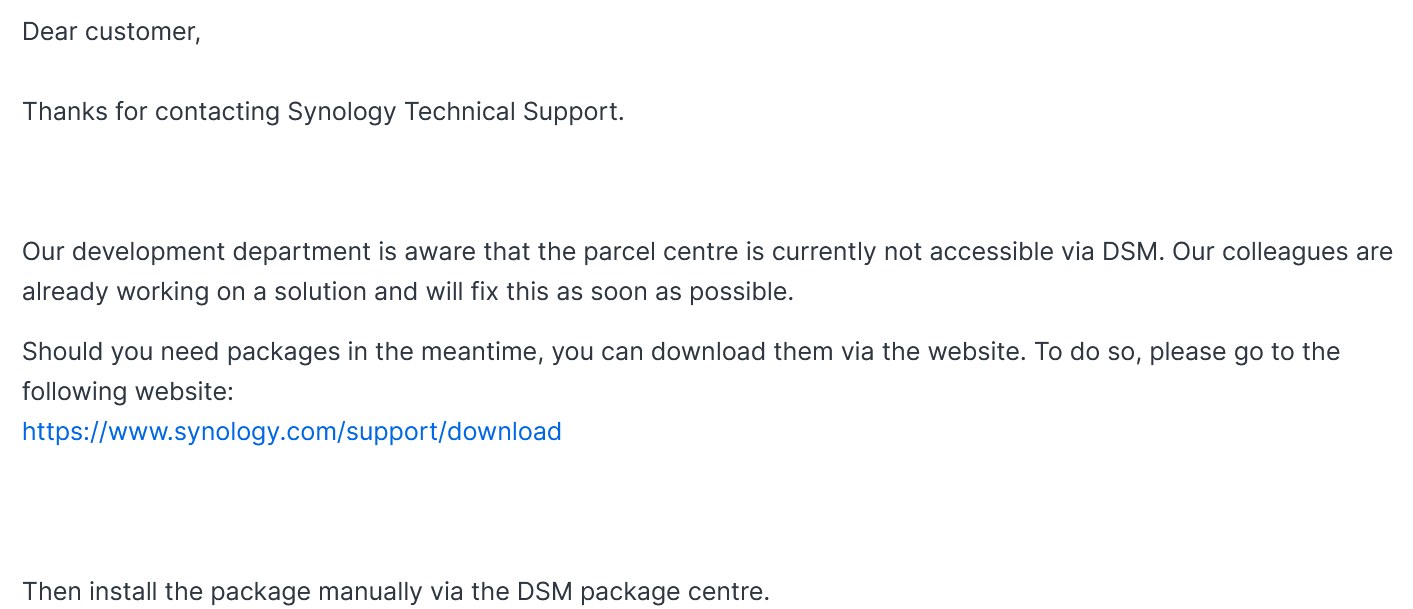Viewport: 1413px width, 609px height.
Task: Click the "Dear customer," greeting line
Action: 111,31
